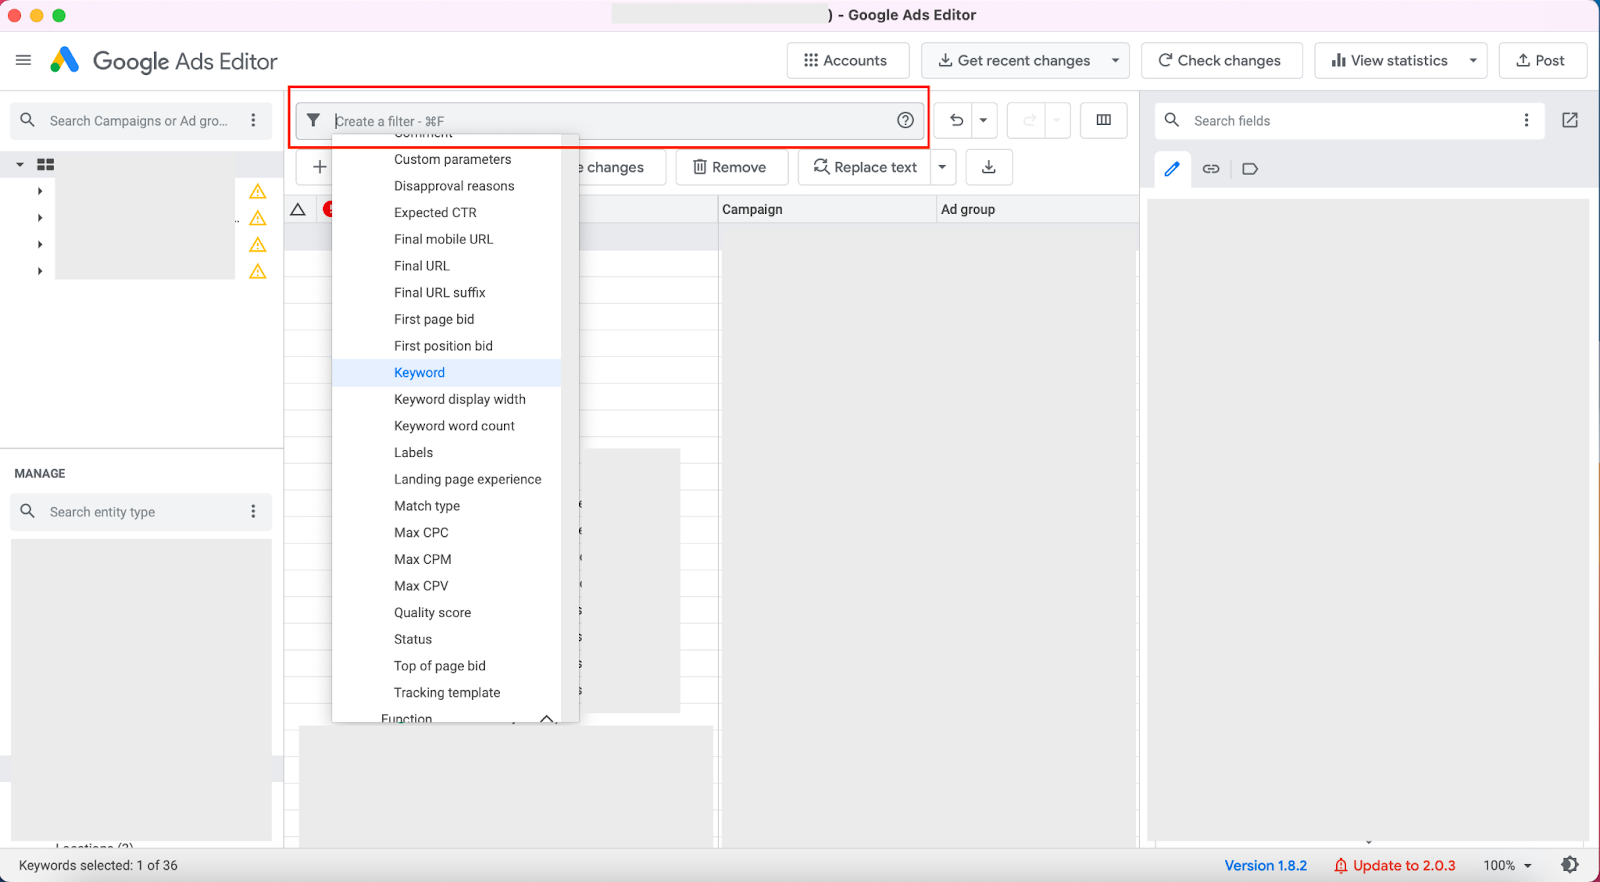Screen dimensions: 1600x882
Task: Expand the fourth campaign tree arrow
Action: coord(40,271)
